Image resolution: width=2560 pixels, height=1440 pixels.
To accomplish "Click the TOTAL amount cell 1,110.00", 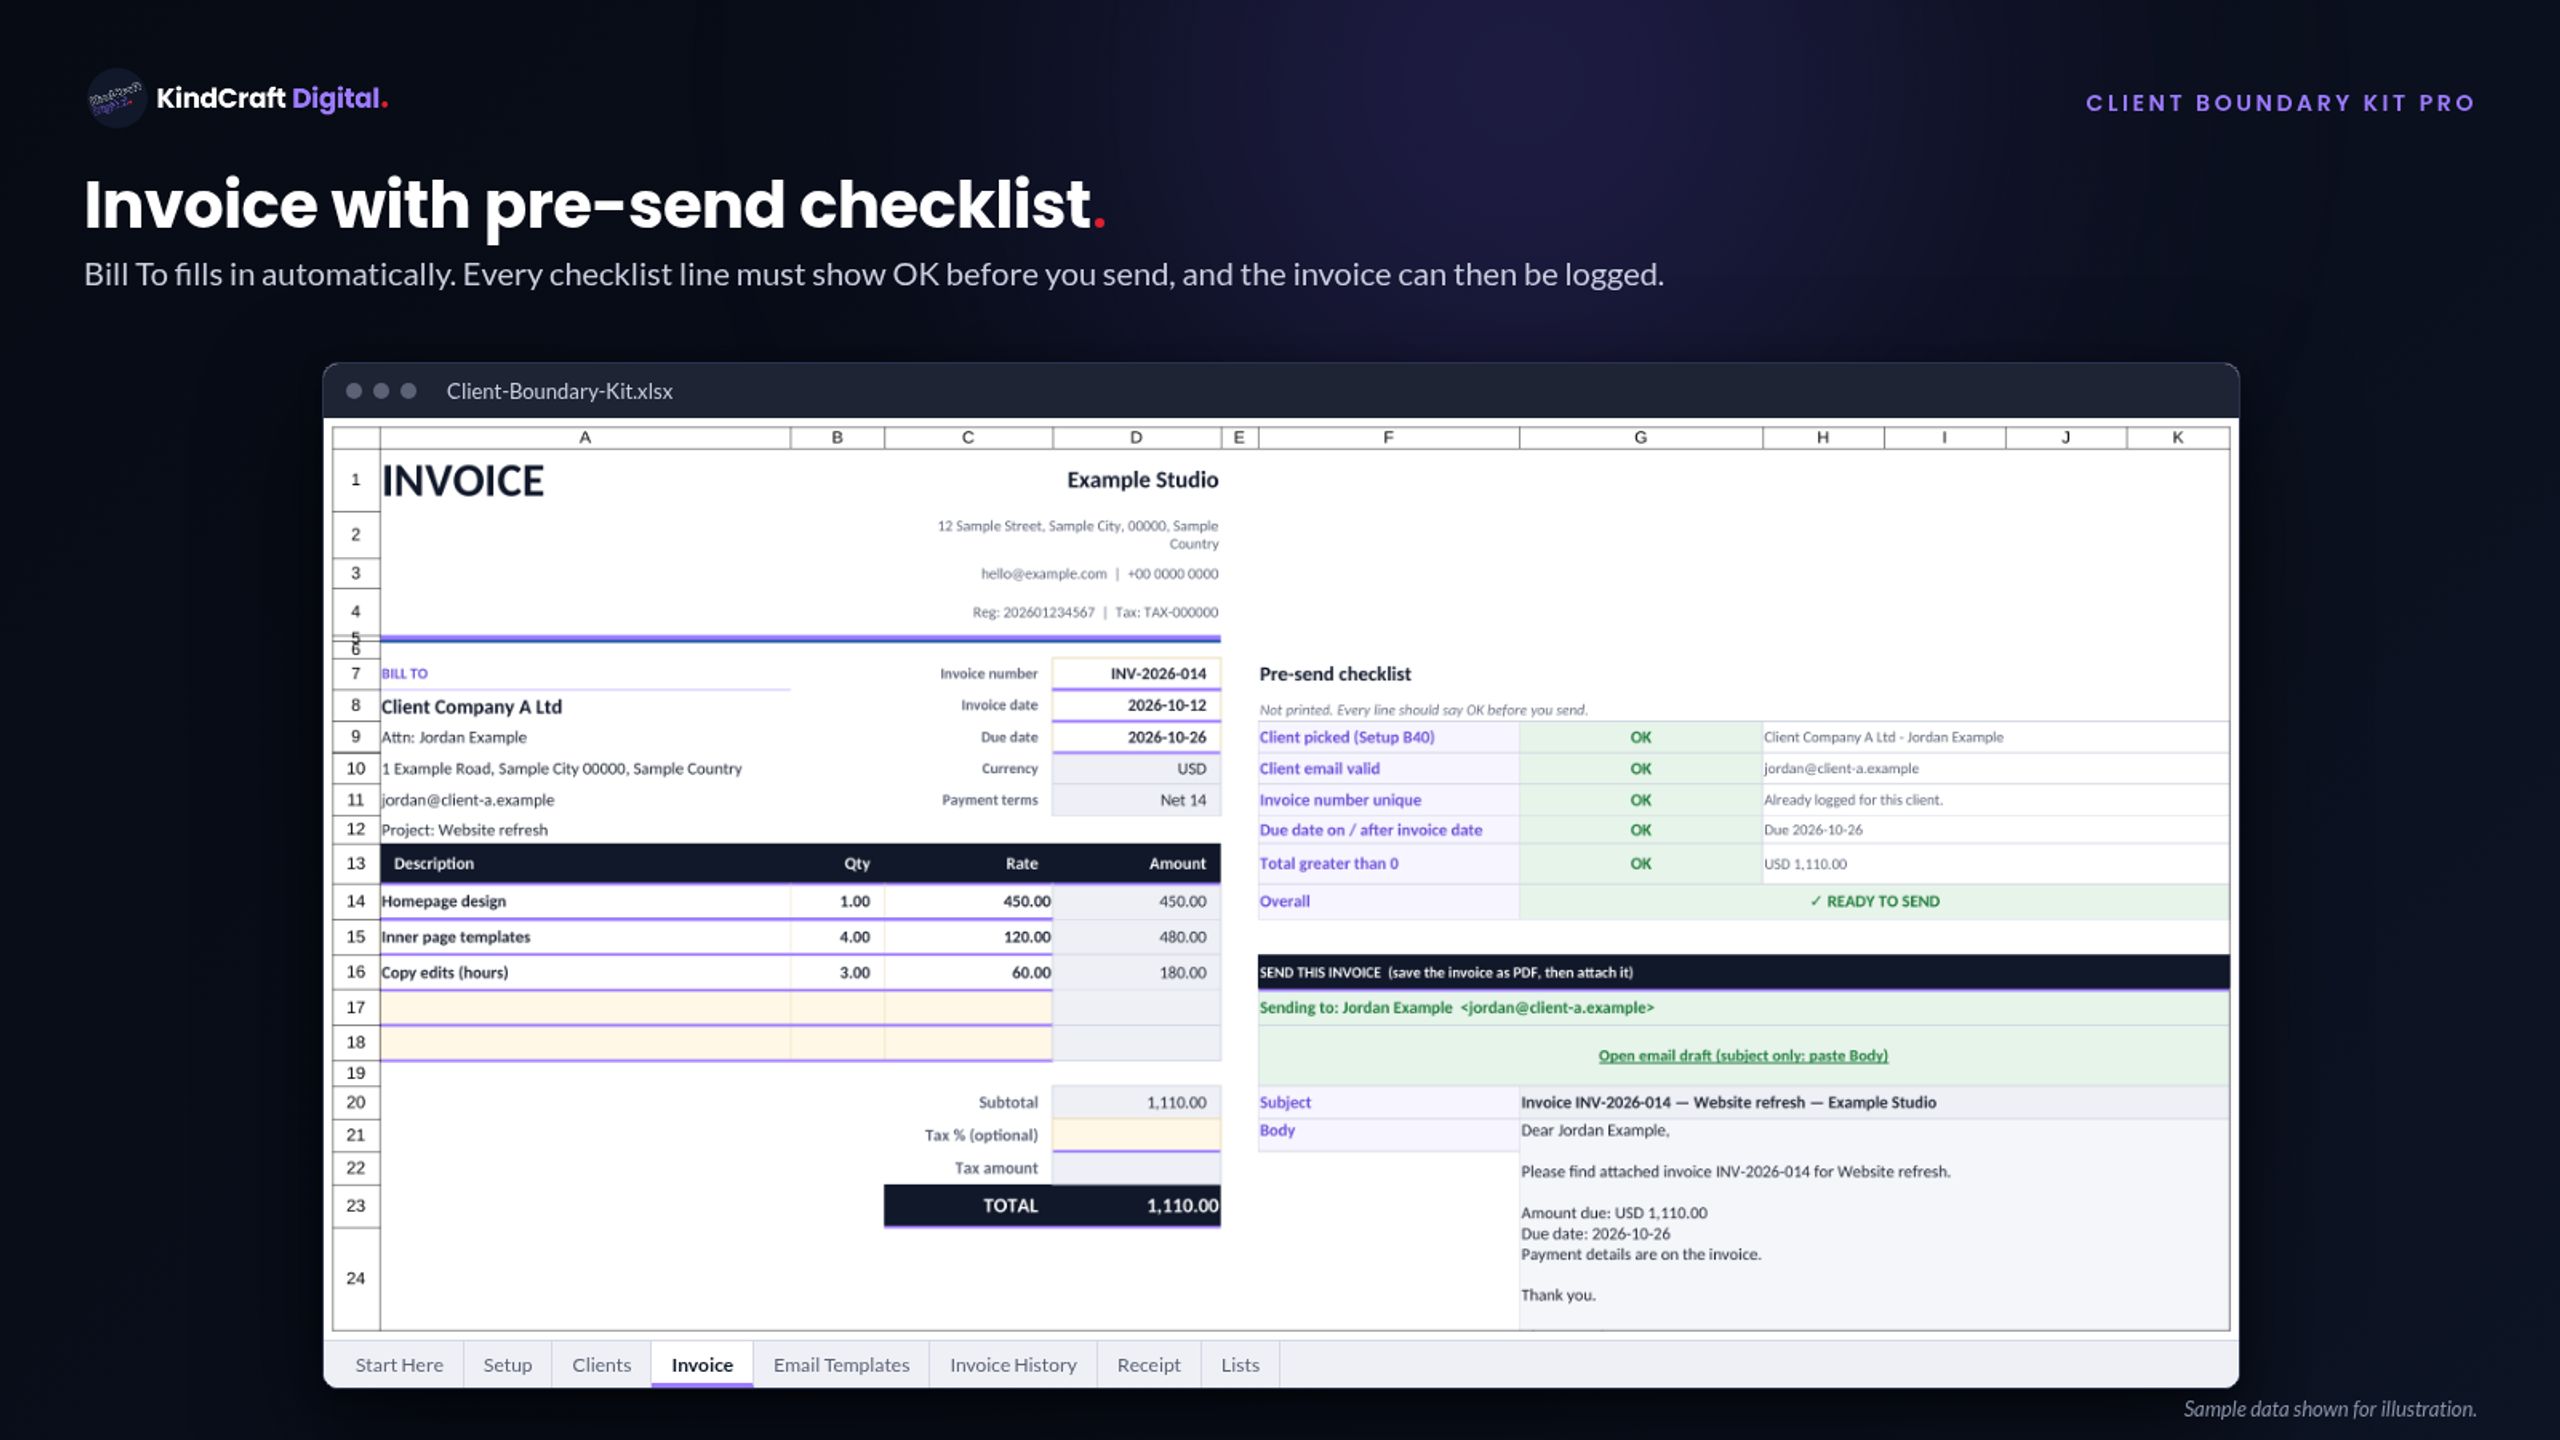I will point(1136,1205).
